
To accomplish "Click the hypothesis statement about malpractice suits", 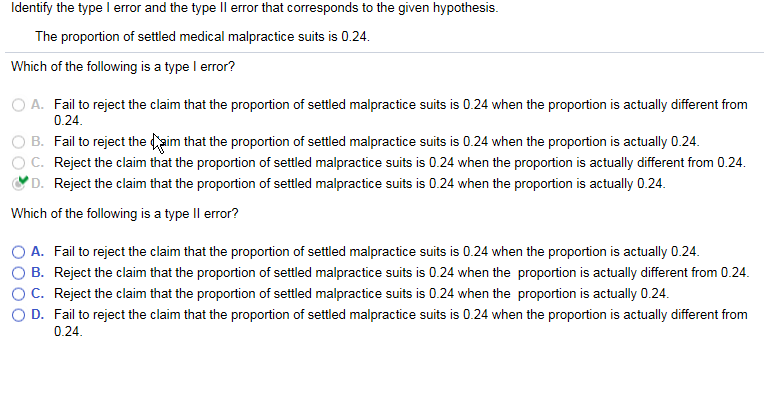I will pyautogui.click(x=202, y=37).
